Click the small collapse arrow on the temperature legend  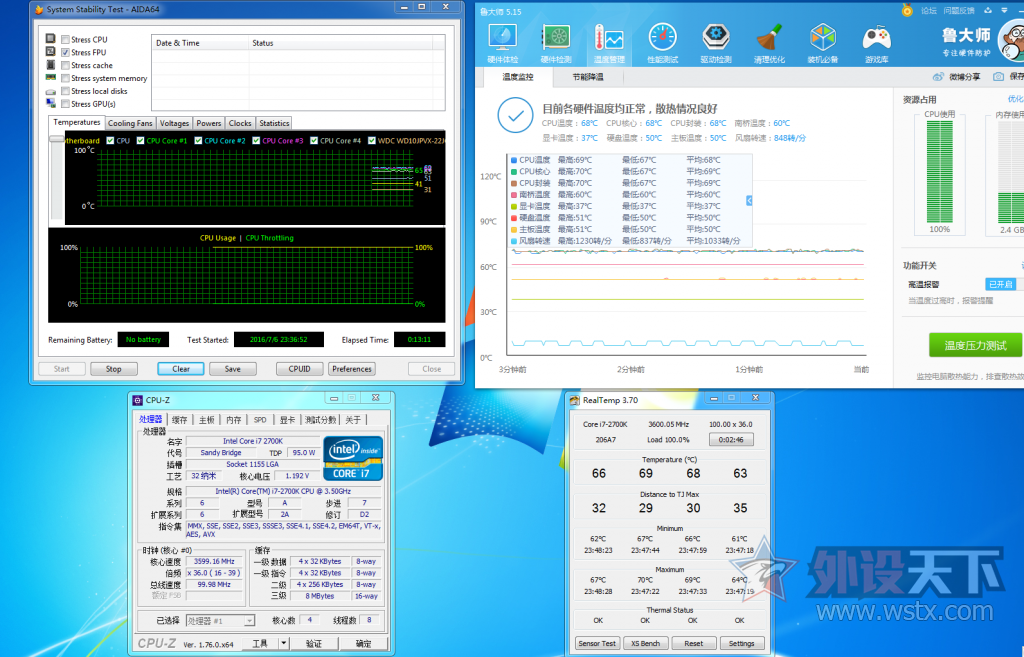pos(749,200)
